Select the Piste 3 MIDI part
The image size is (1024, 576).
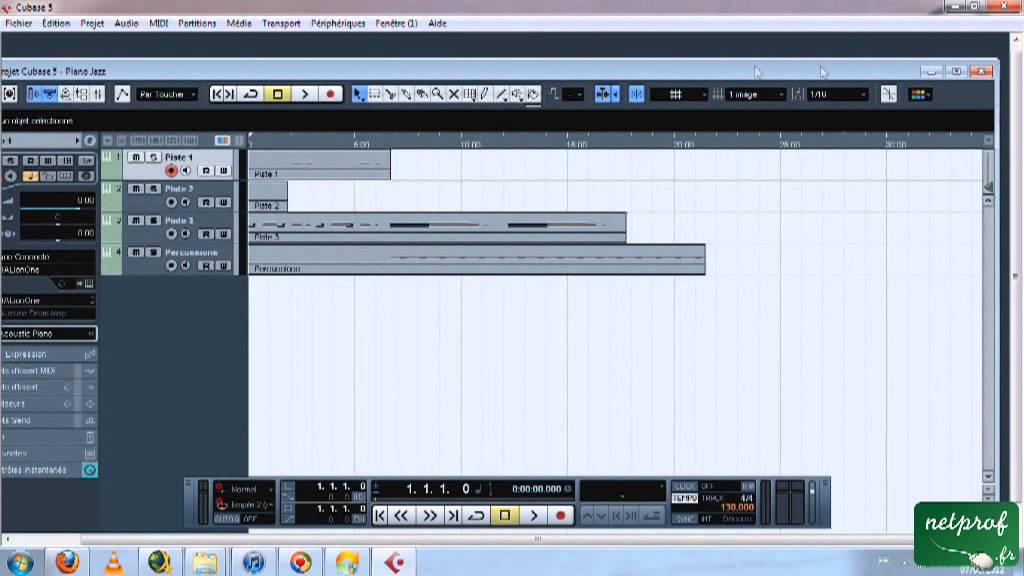coord(438,228)
